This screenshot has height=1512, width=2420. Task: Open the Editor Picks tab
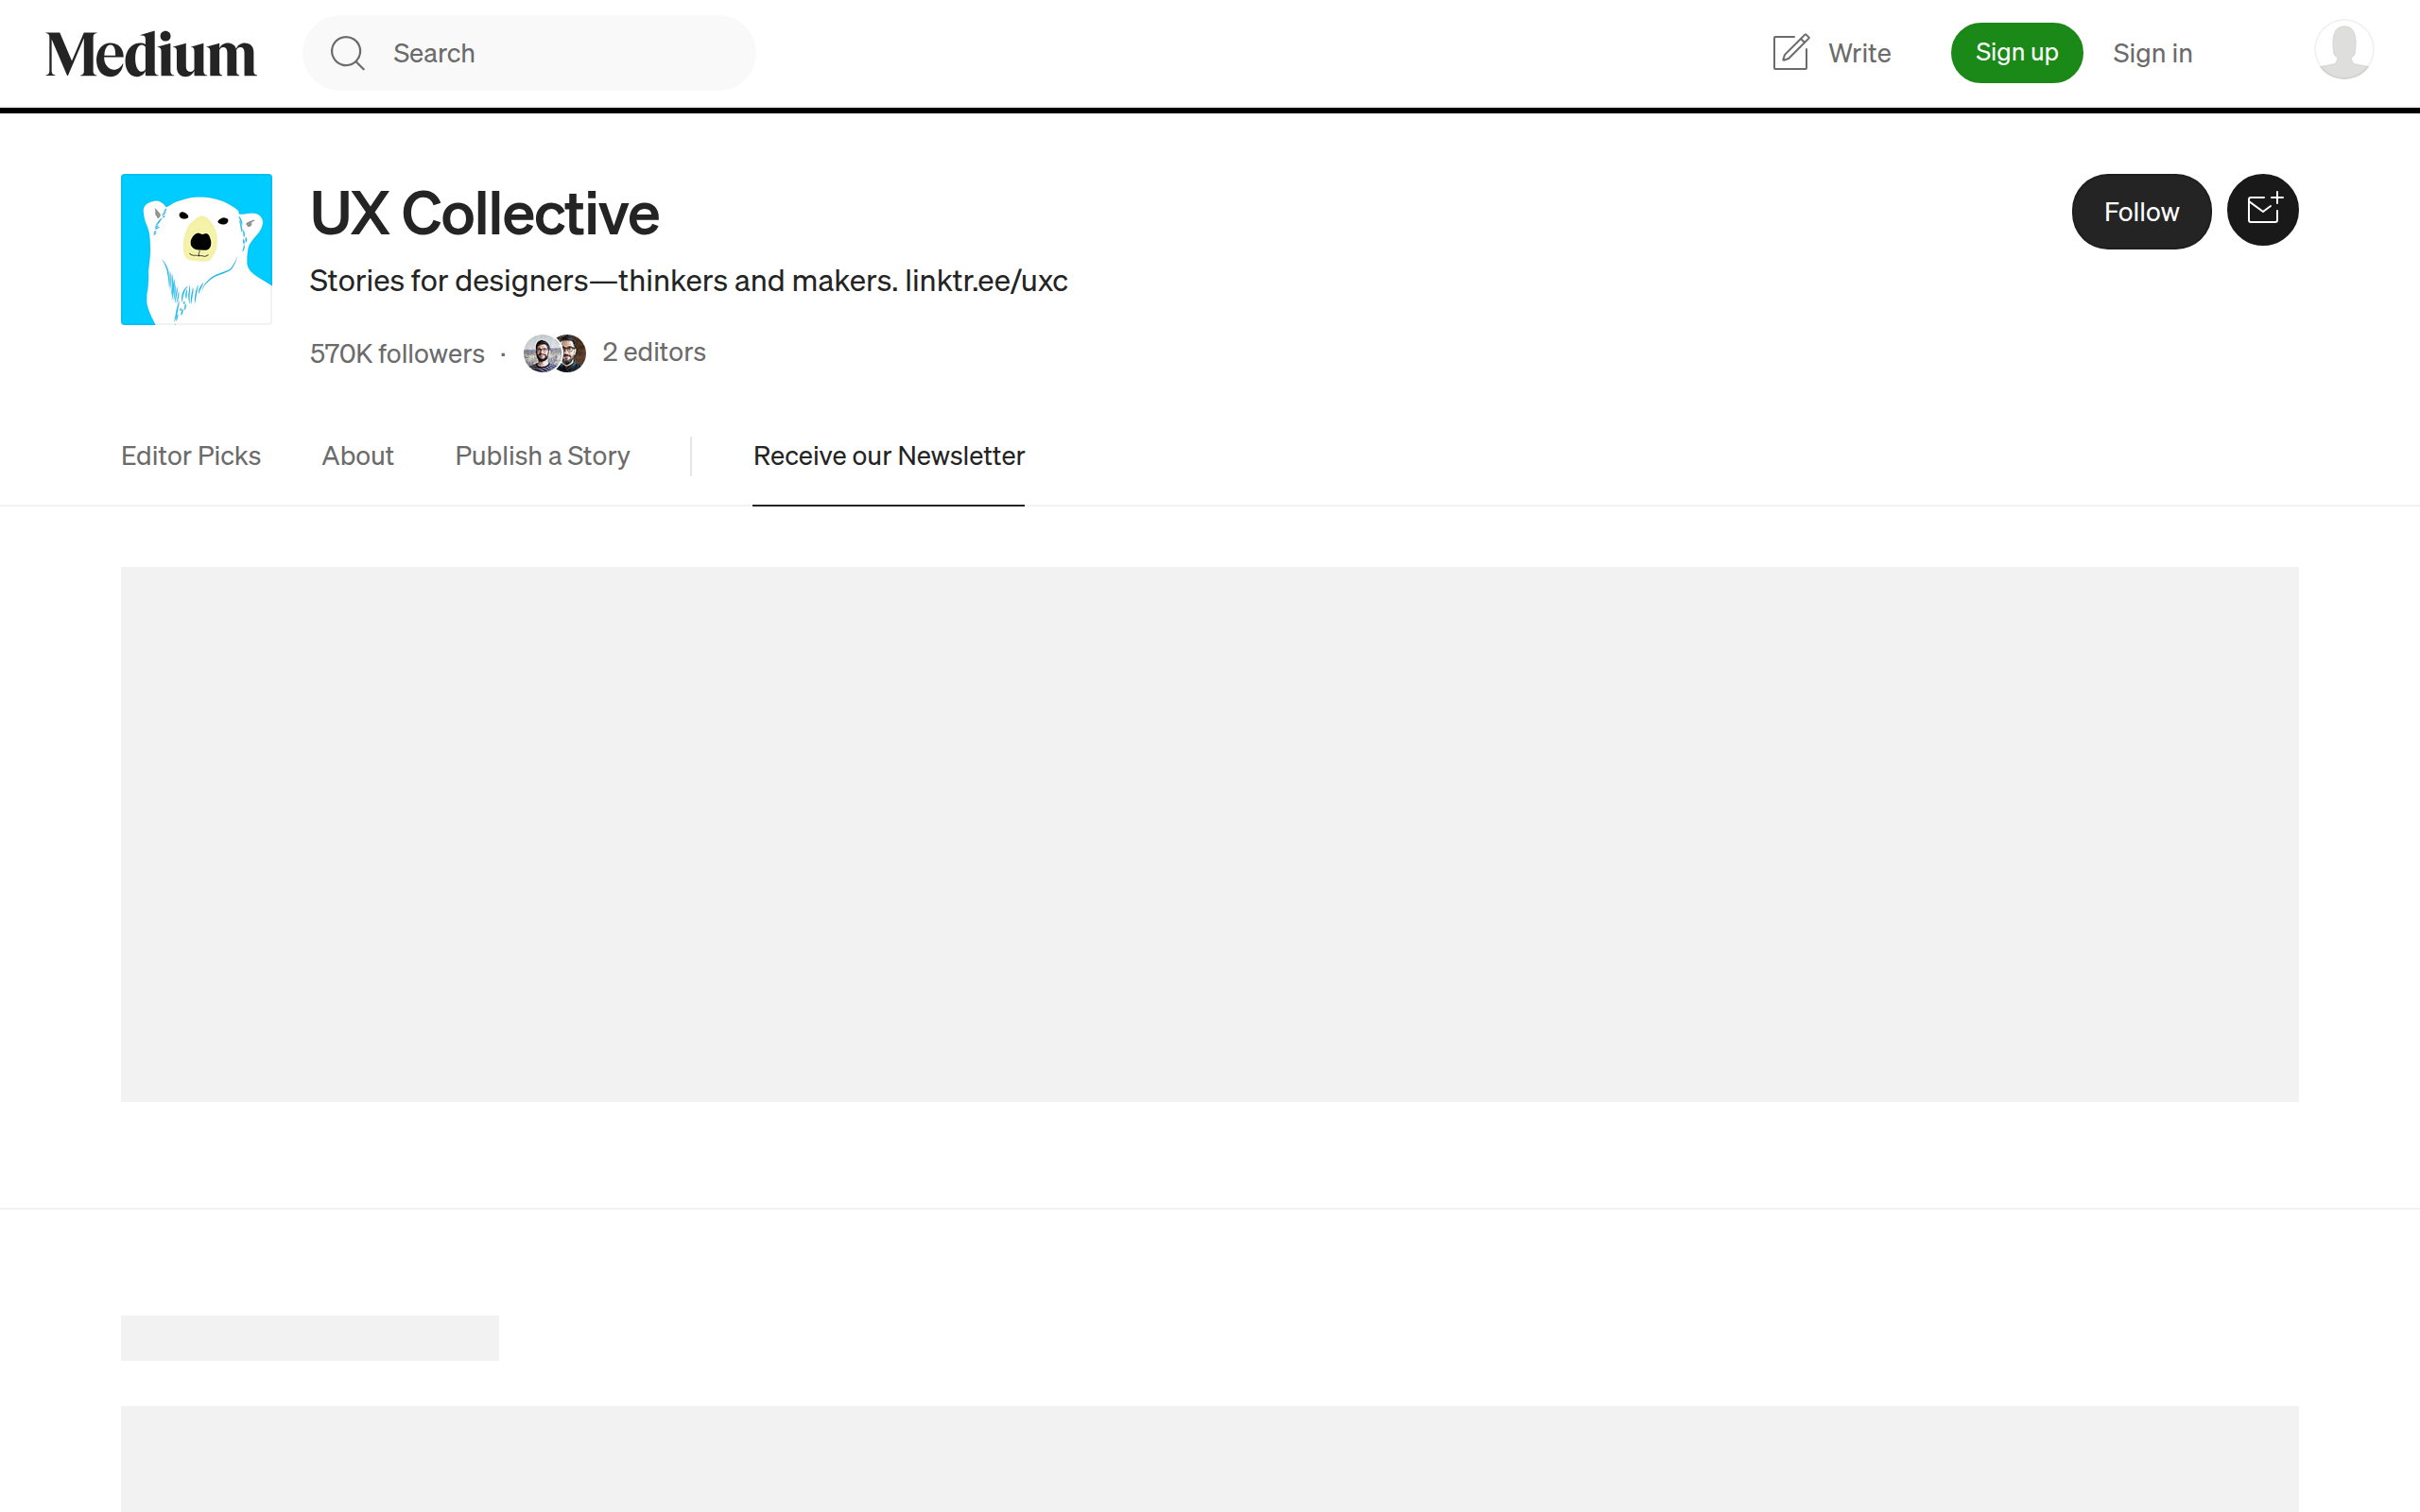[190, 456]
